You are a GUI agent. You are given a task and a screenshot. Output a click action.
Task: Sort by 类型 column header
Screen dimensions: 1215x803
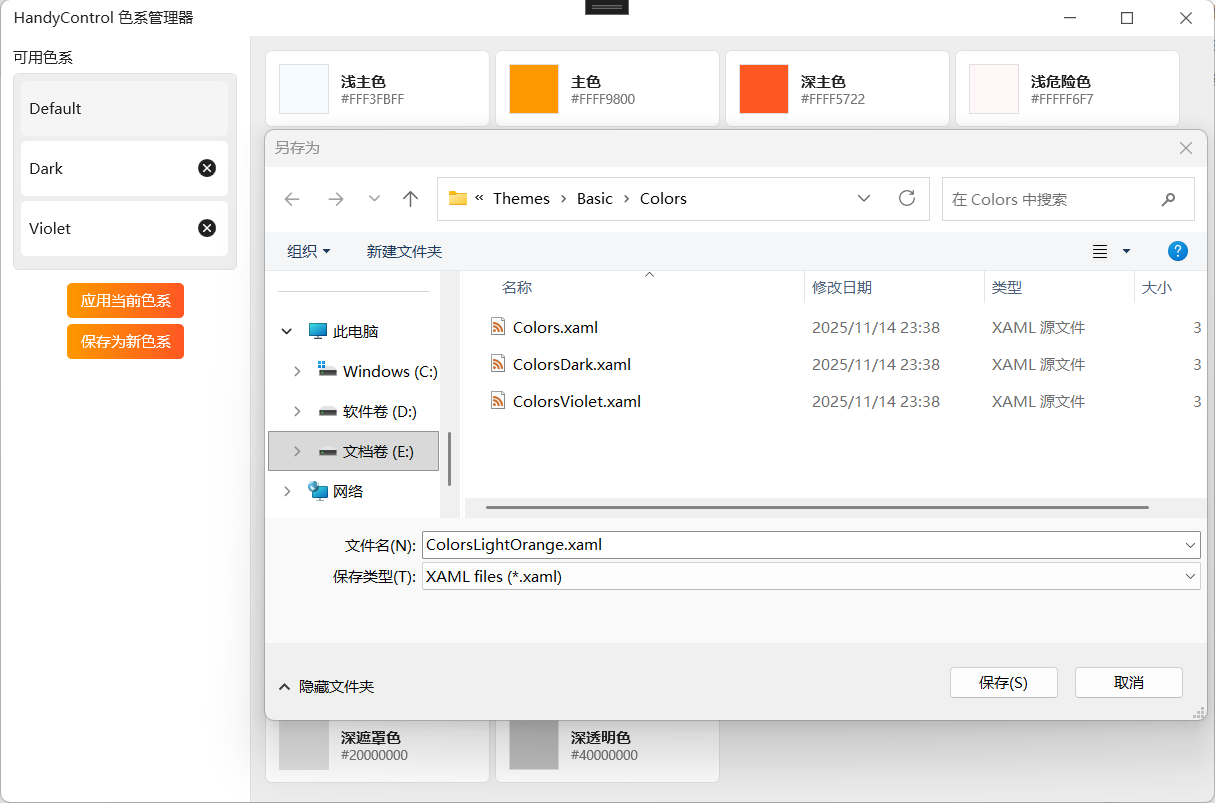coord(1007,287)
